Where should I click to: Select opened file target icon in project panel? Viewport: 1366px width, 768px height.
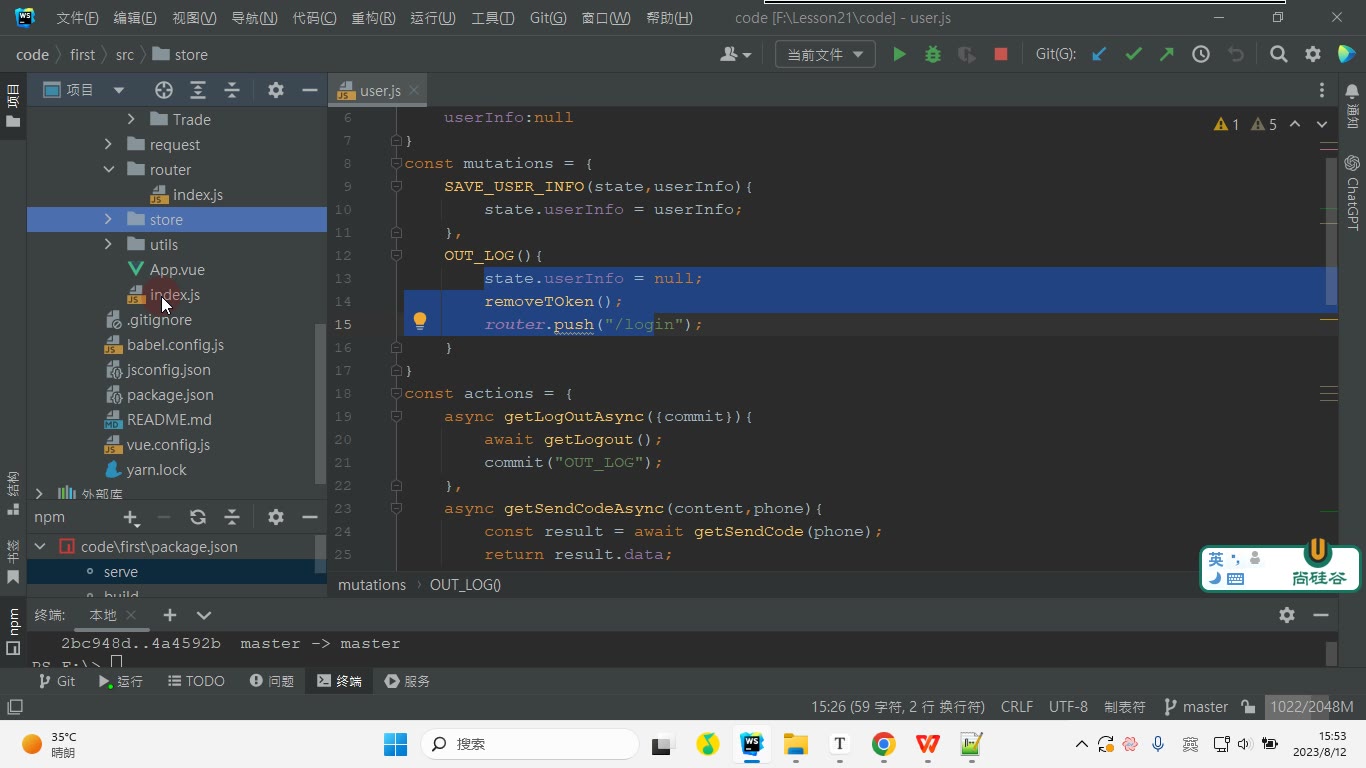(164, 90)
